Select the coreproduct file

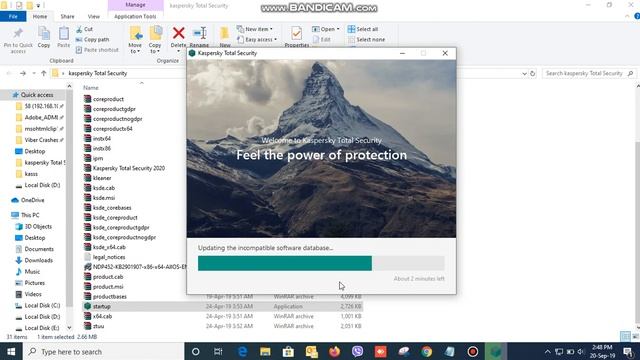point(108,99)
